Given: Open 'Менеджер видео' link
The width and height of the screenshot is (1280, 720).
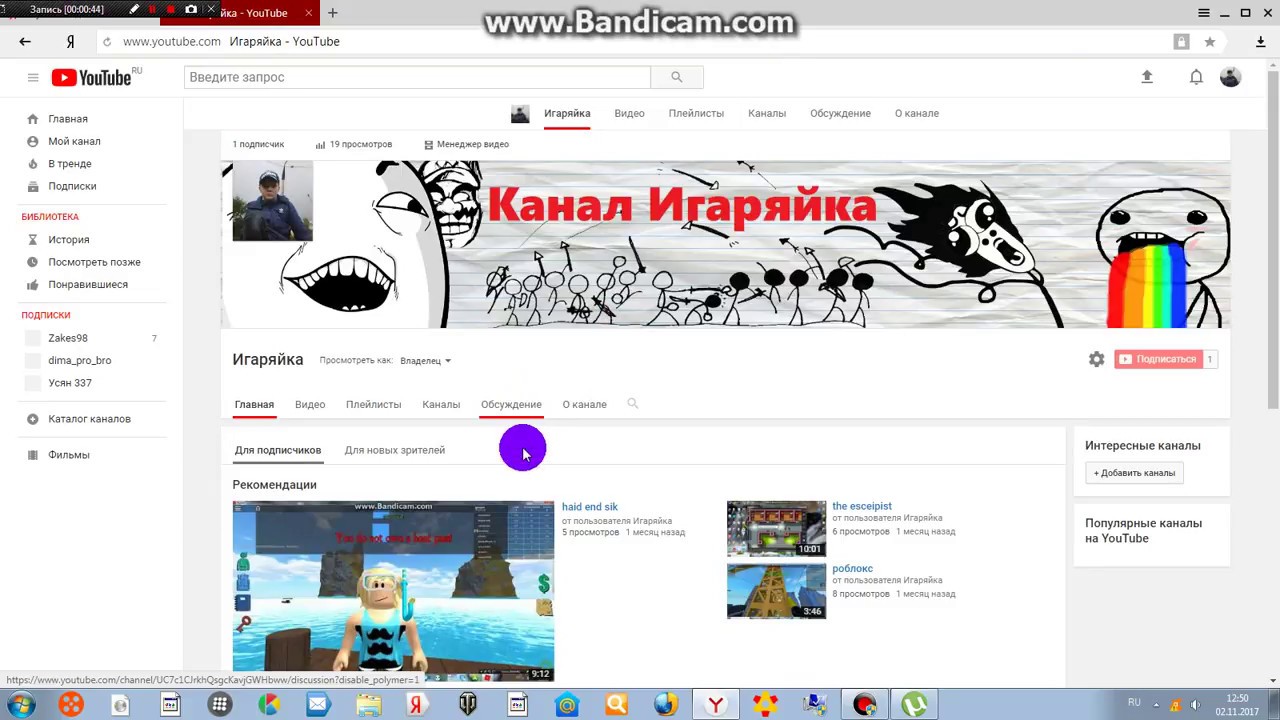Looking at the screenshot, I should tap(466, 144).
